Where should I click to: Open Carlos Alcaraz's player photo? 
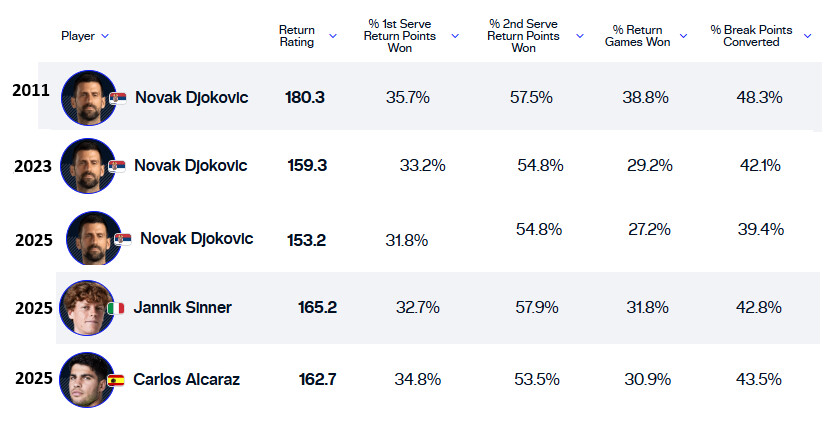(x=87, y=380)
